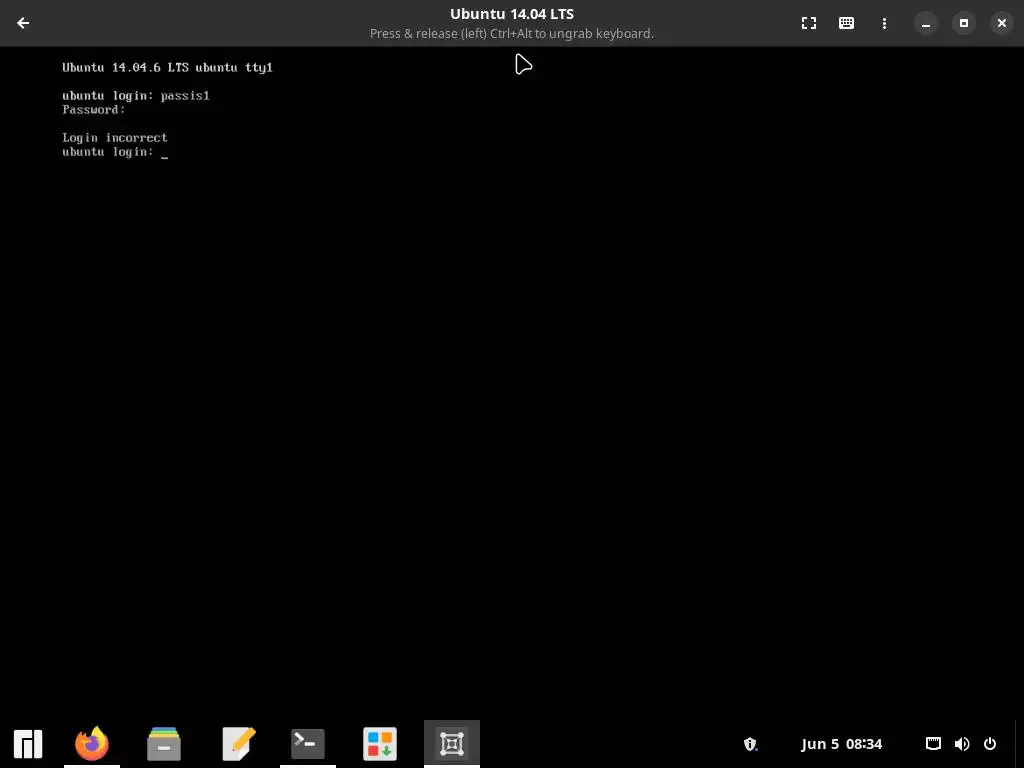The width and height of the screenshot is (1024, 768).
Task: Open the clock showing Jun 5 08:34
Action: [x=841, y=744]
